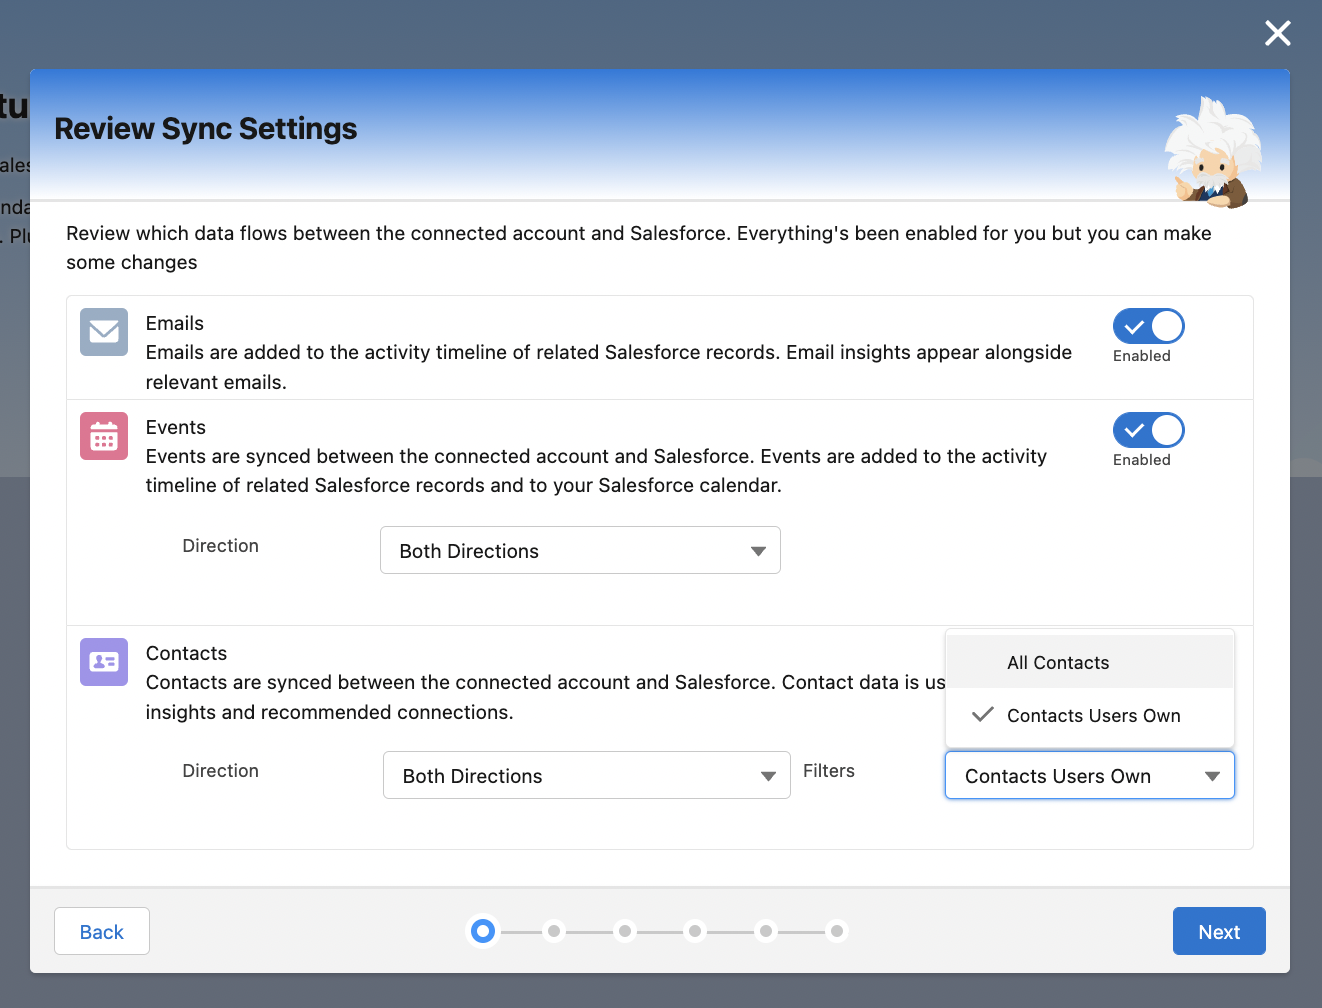Open the Contacts Direction dropdown
1322x1008 pixels.
click(587, 775)
